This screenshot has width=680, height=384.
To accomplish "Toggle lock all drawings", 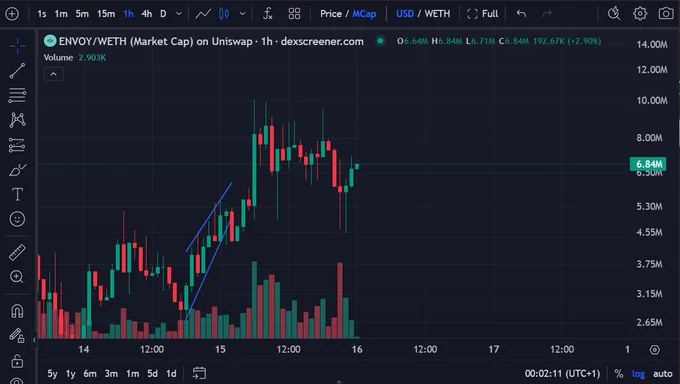I will (17, 361).
